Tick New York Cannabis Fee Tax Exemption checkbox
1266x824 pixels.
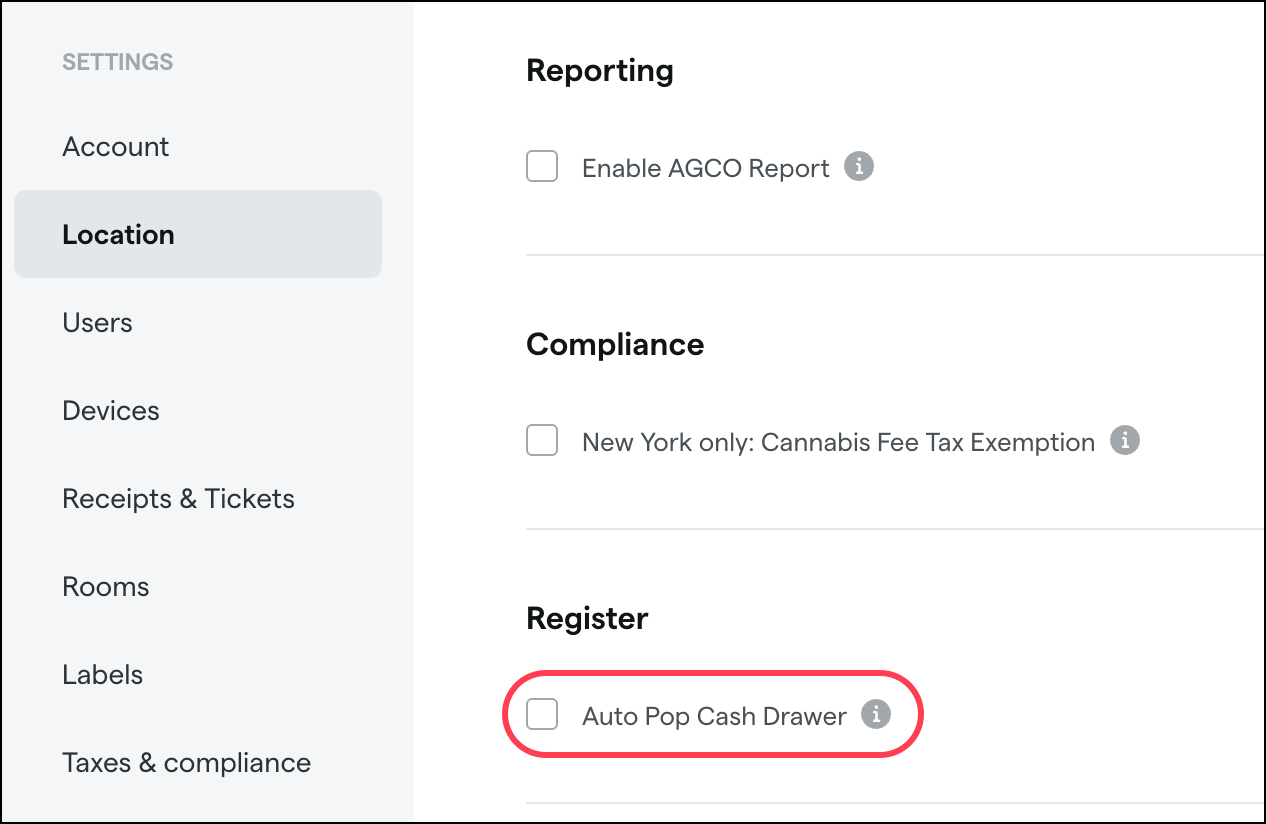pos(542,440)
